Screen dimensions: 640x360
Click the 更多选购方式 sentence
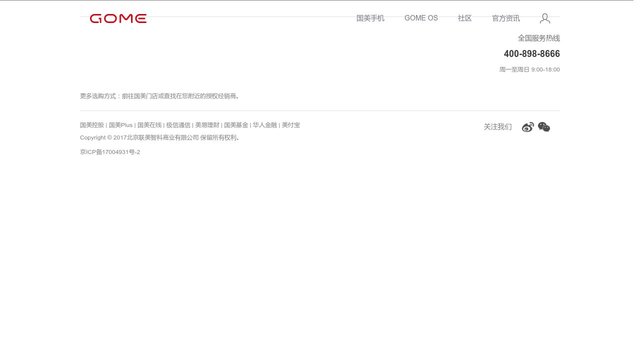(x=160, y=96)
